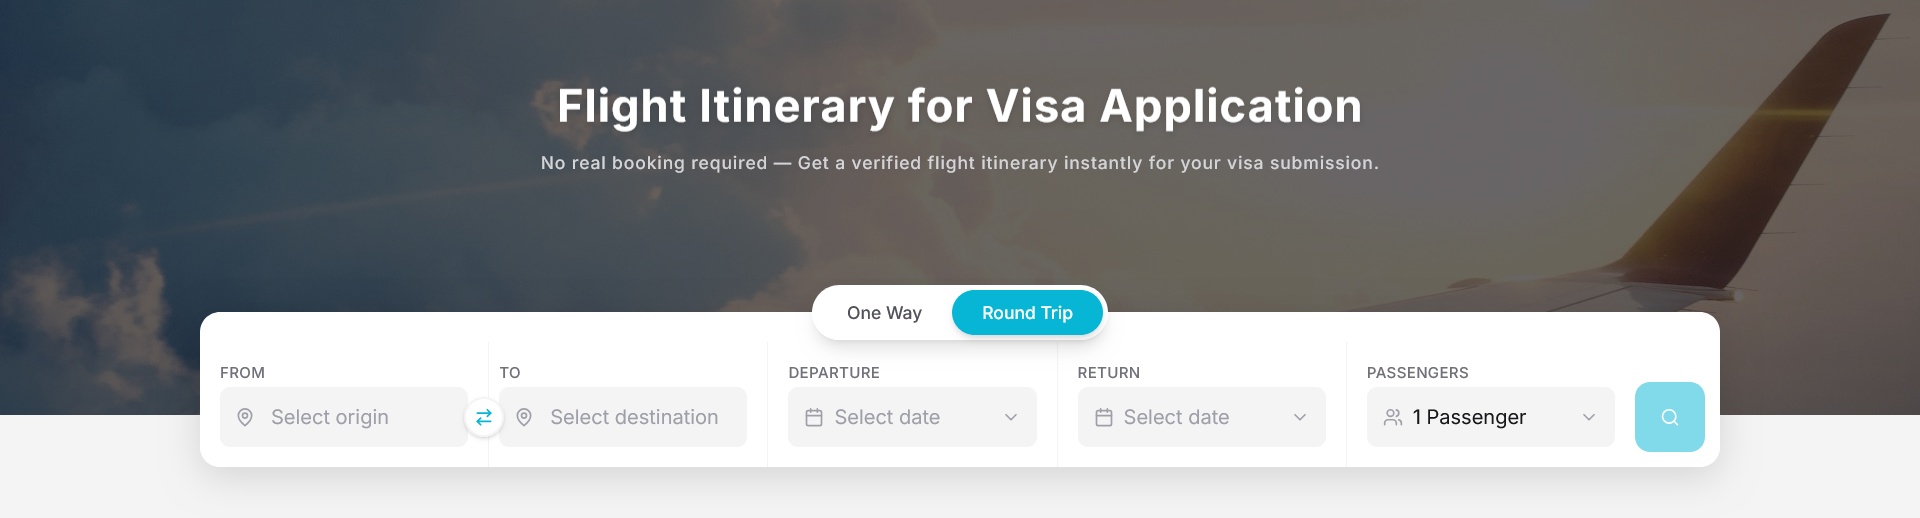The width and height of the screenshot is (1920, 518).
Task: Click the PASSENGERS field label
Action: [x=1417, y=373]
